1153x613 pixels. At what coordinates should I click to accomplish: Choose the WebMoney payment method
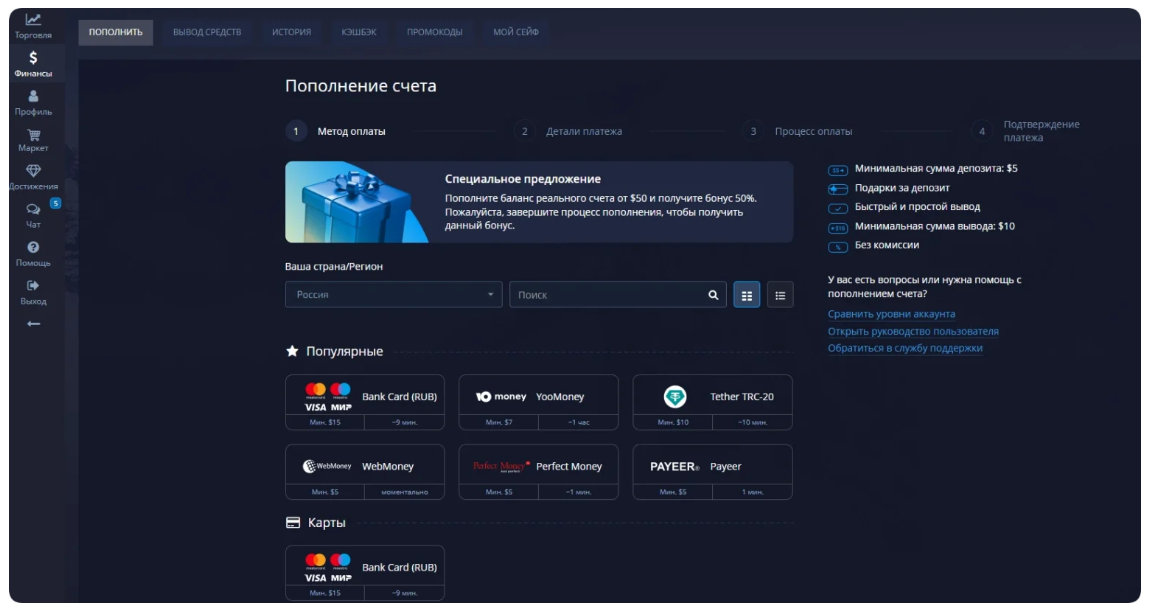[365, 472]
